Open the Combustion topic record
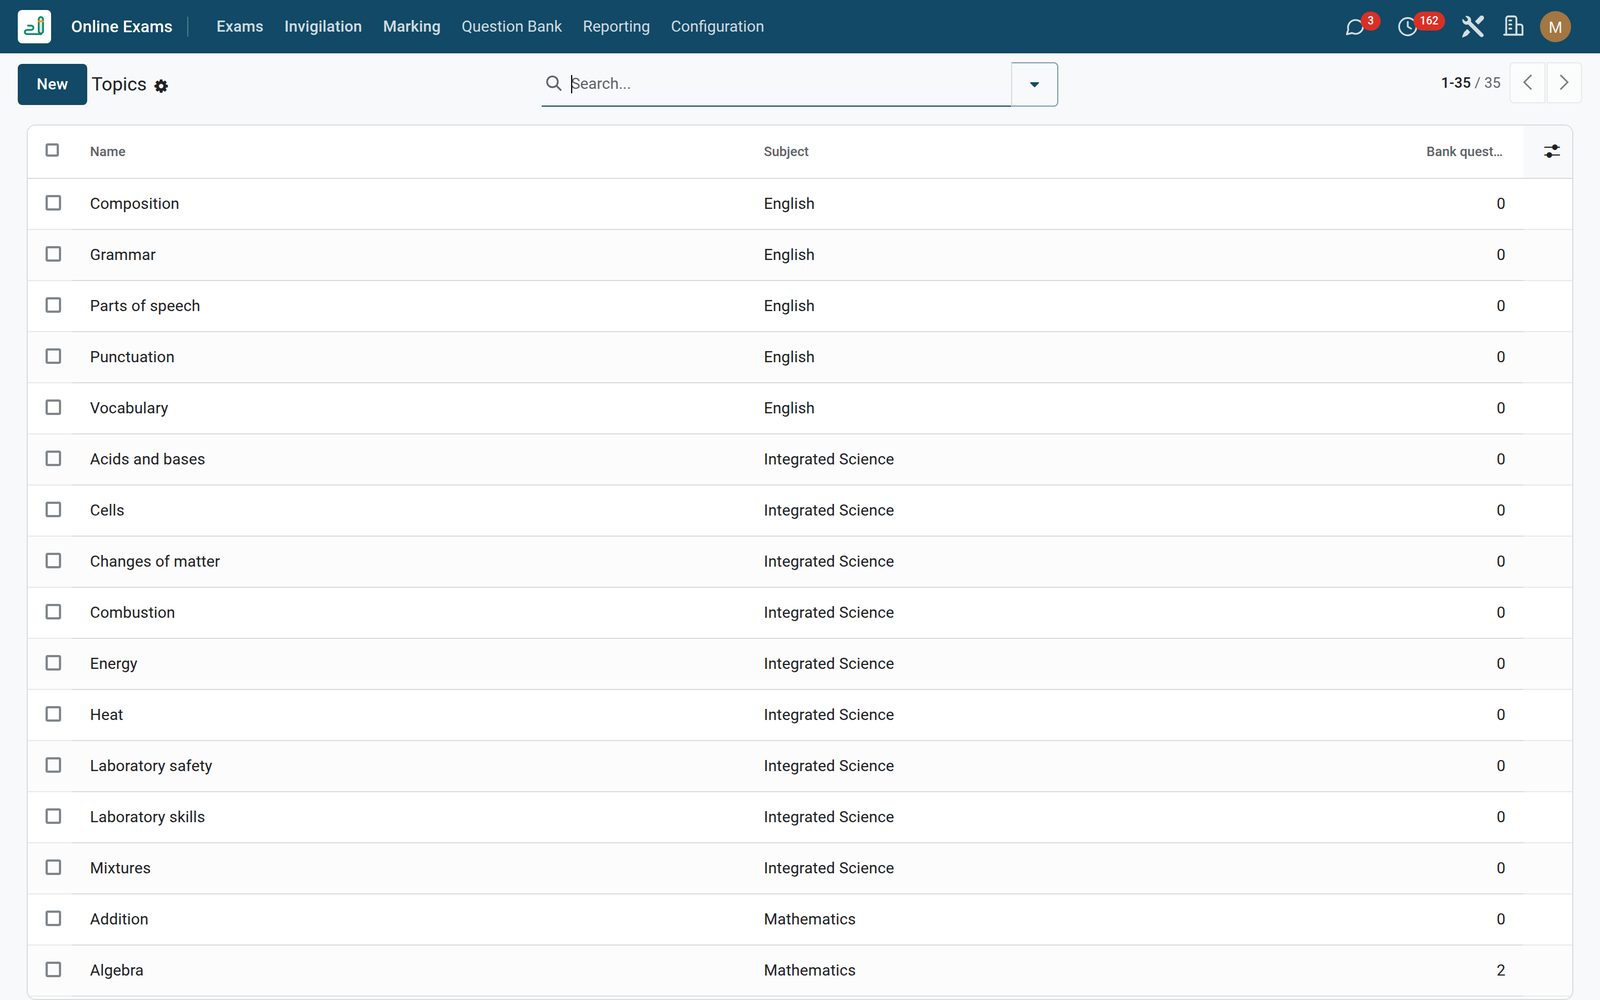Screen dimensions: 1600x1000 click(x=132, y=612)
